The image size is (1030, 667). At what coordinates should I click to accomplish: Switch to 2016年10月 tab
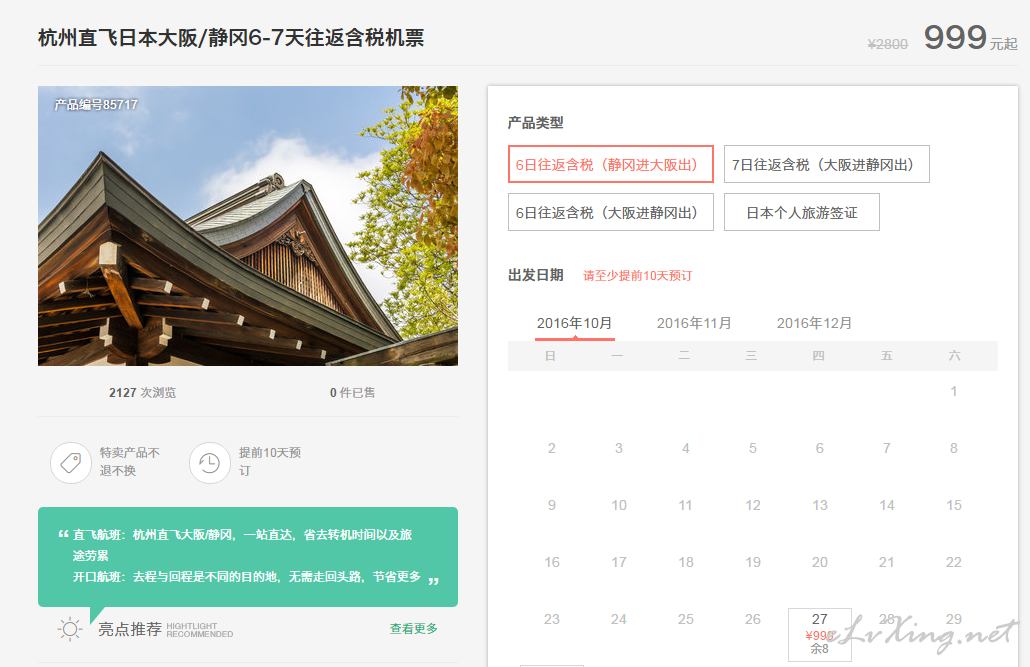tap(574, 323)
